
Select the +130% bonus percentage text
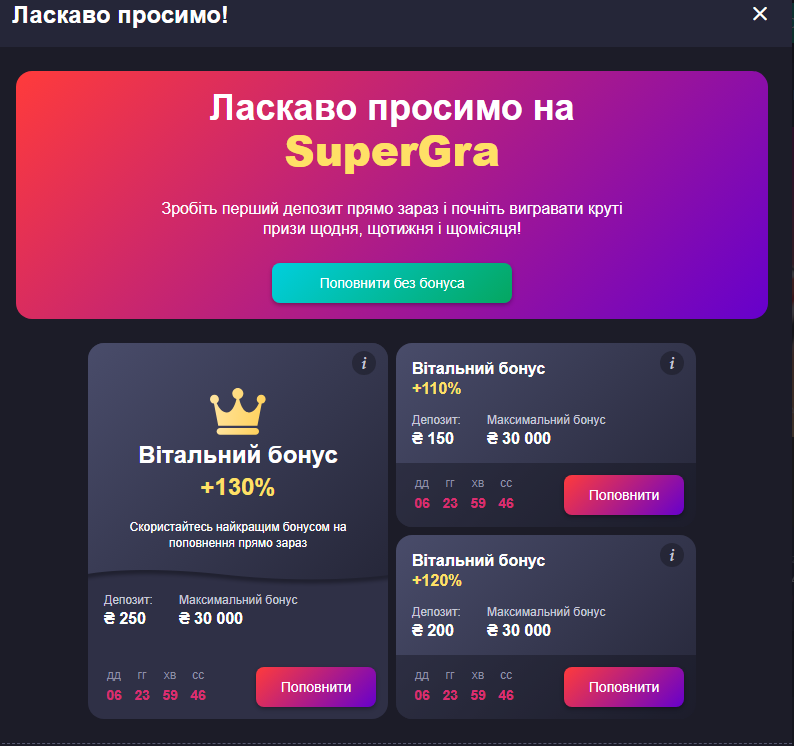point(237,487)
